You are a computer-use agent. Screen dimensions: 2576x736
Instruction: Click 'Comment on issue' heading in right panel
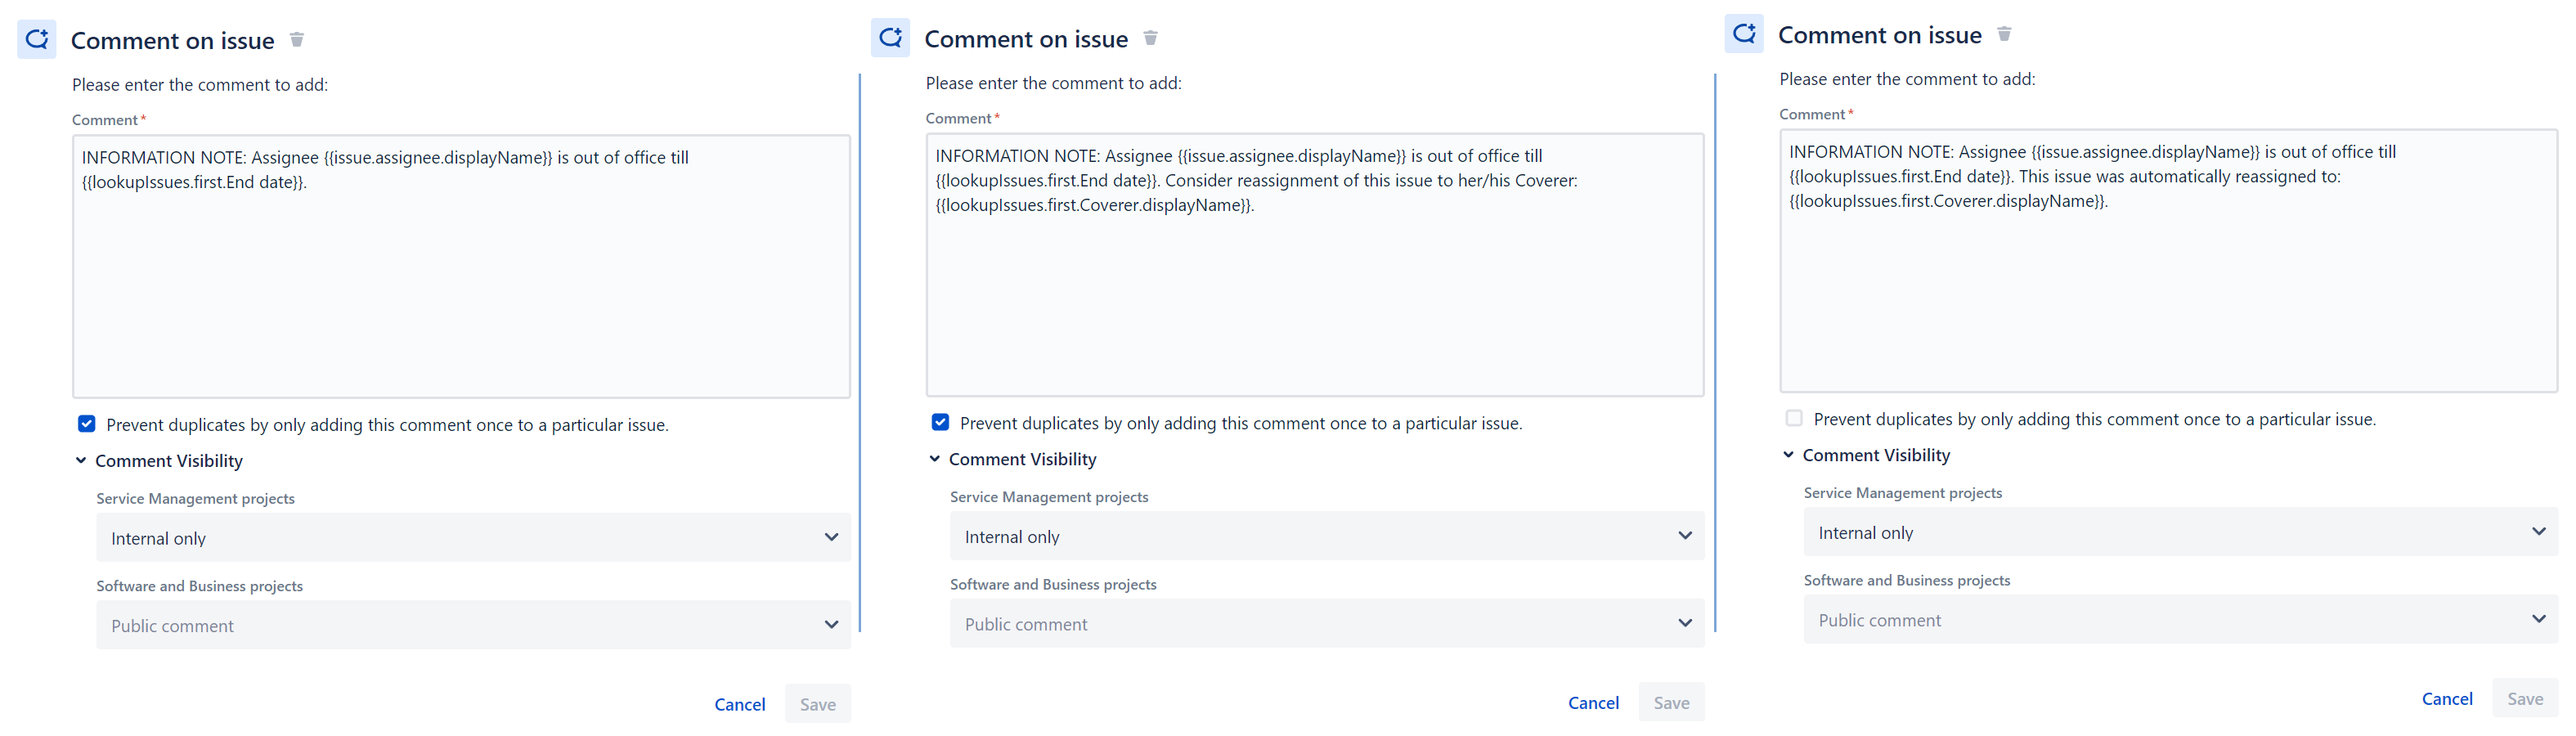(x=1880, y=35)
